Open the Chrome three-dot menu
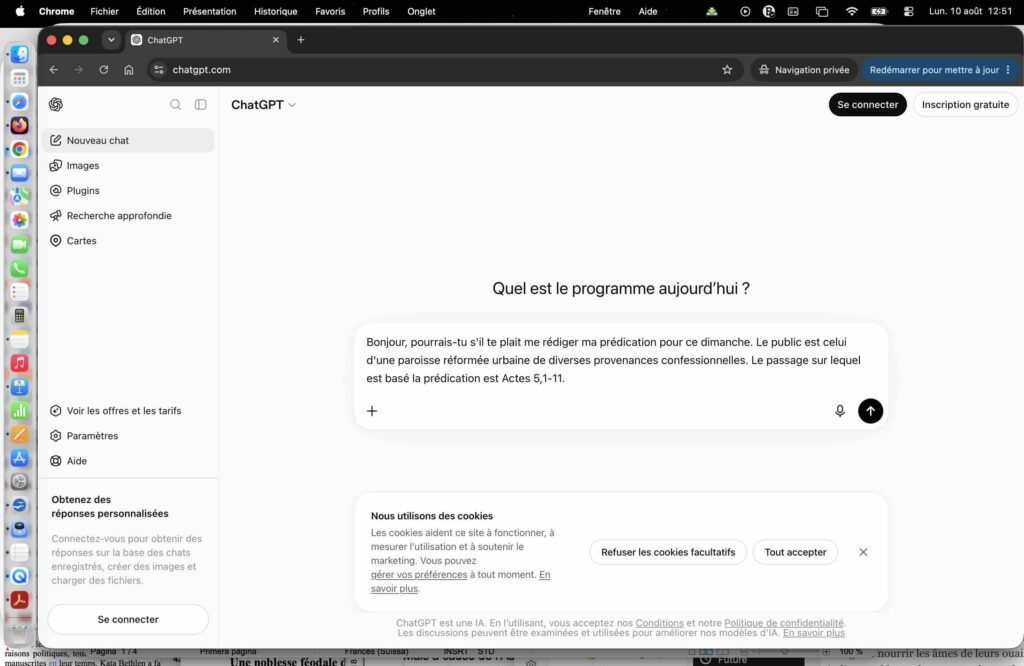 (x=1008, y=70)
